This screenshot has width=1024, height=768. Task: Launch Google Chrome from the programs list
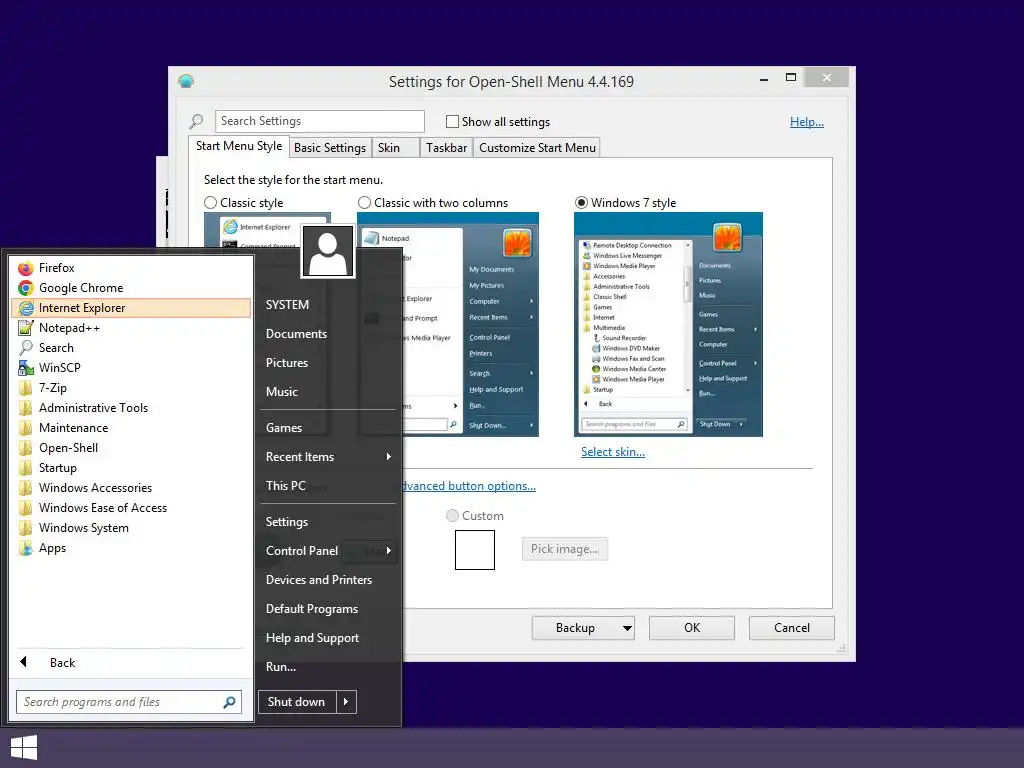tap(131, 288)
